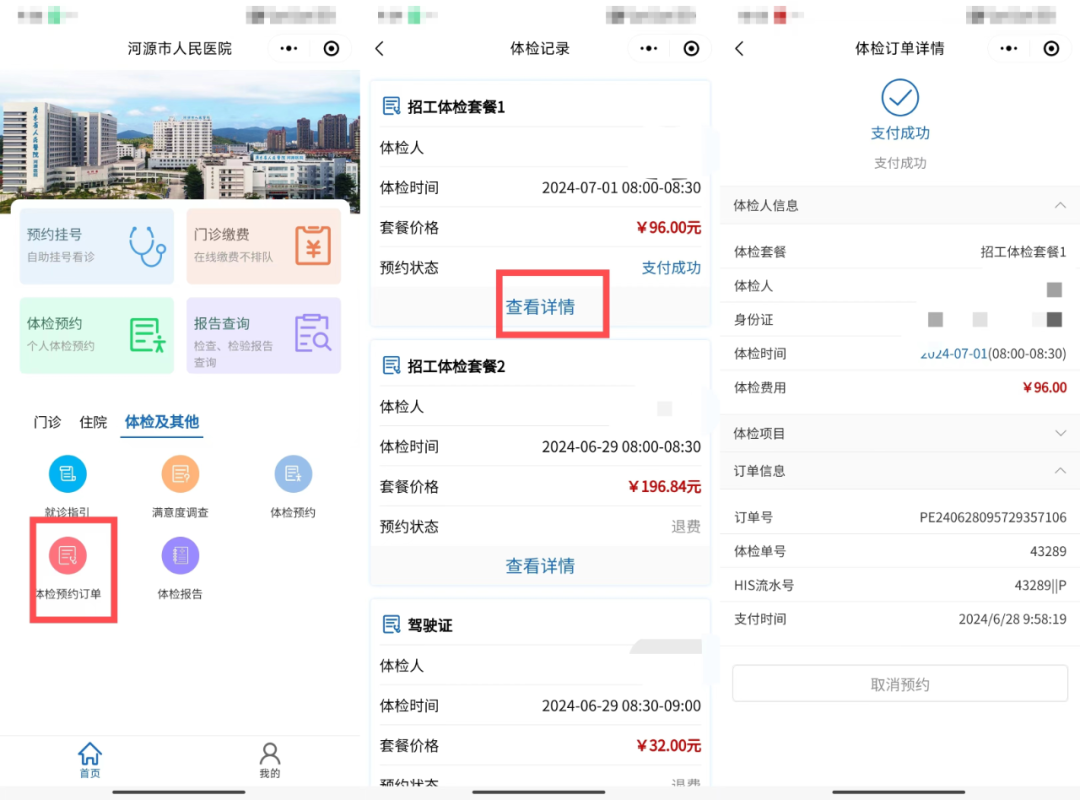
Task: Tap 体检单号 value 43289
Action: (x=1048, y=551)
